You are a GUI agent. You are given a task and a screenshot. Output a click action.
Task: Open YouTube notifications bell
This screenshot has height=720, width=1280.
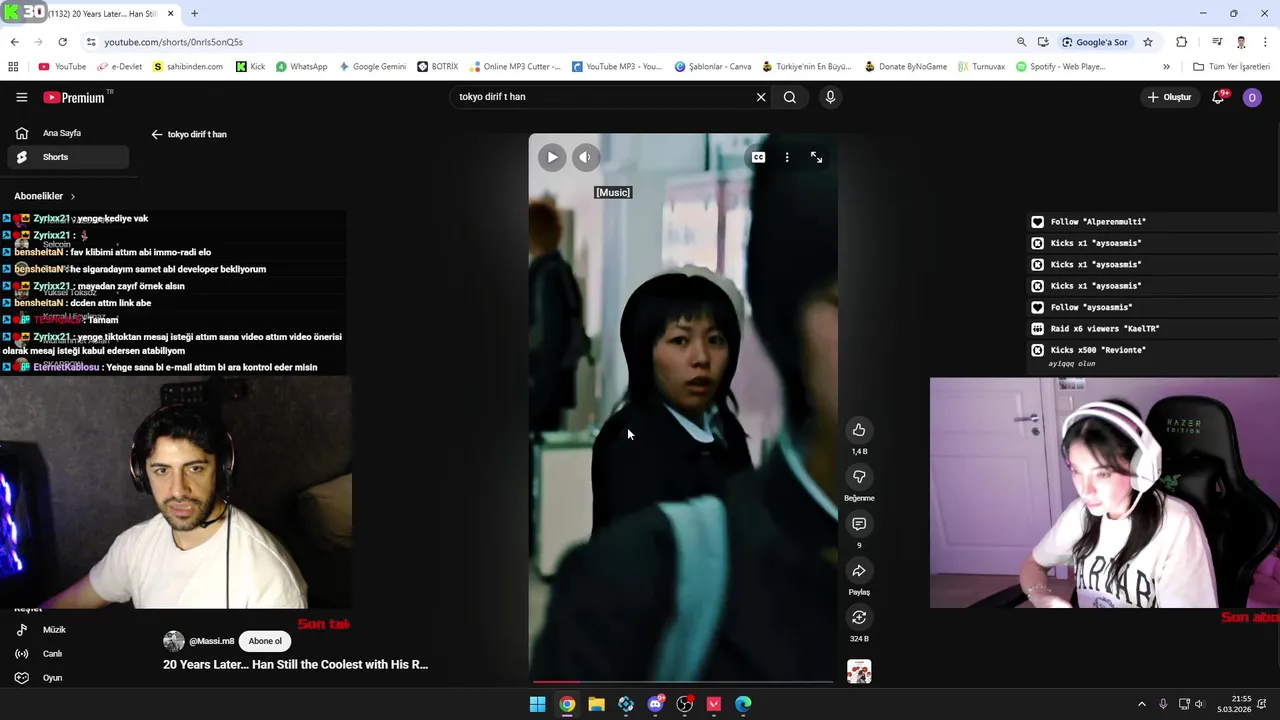click(1218, 97)
